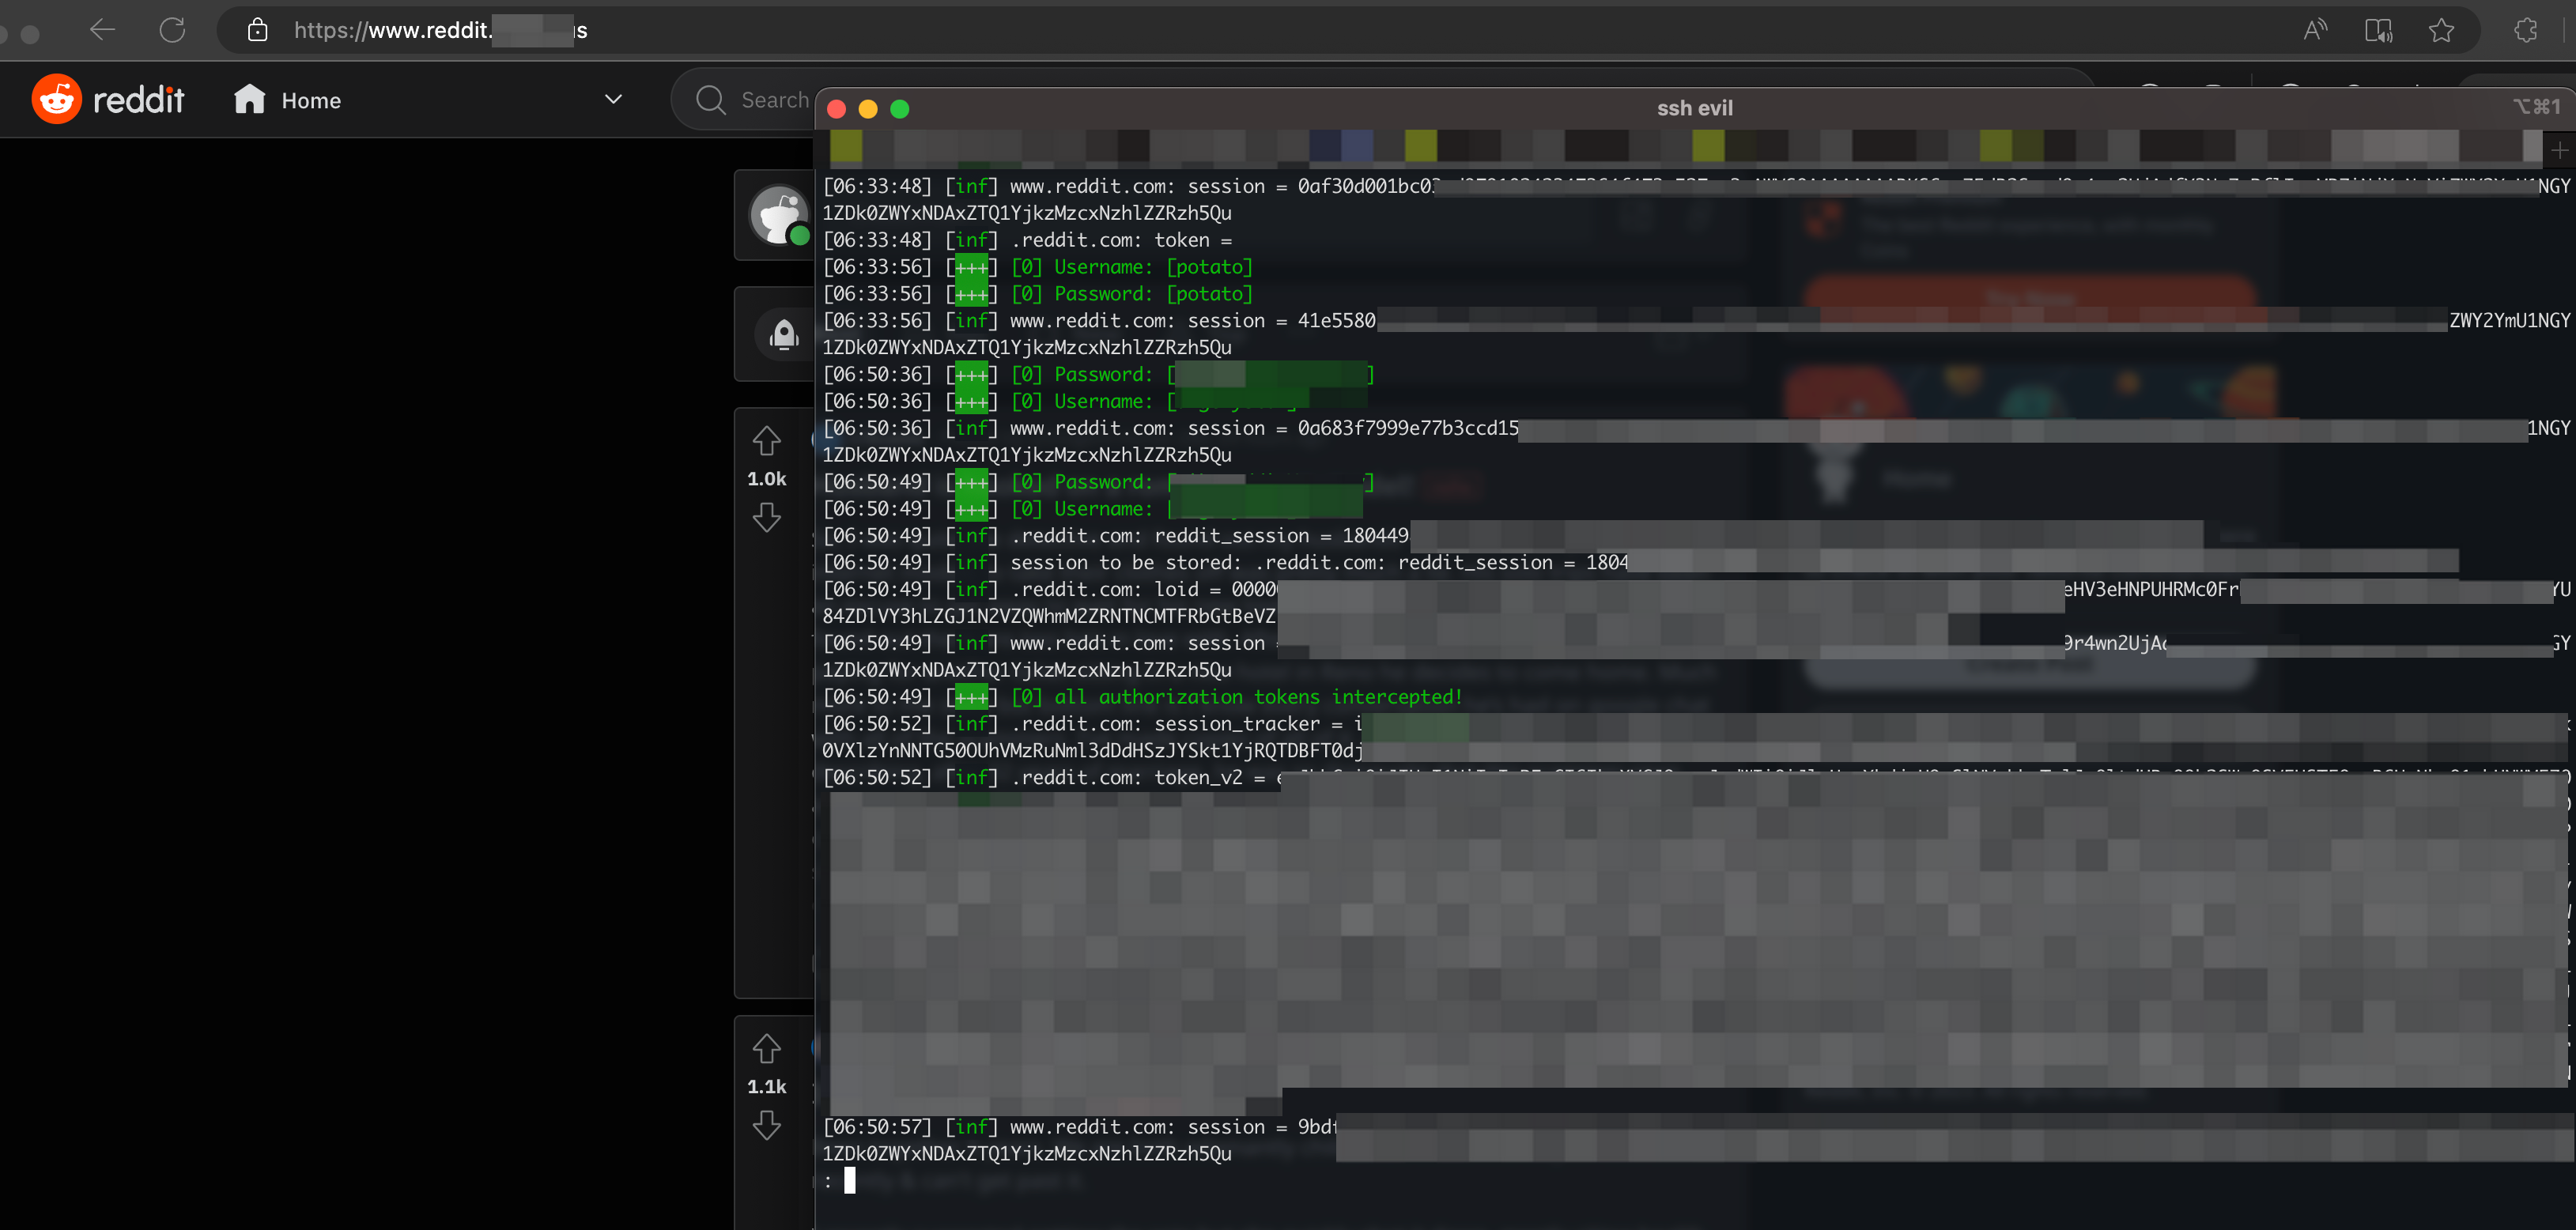This screenshot has width=2576, height=1230.
Task: Click the browser back arrow
Action: (102, 30)
